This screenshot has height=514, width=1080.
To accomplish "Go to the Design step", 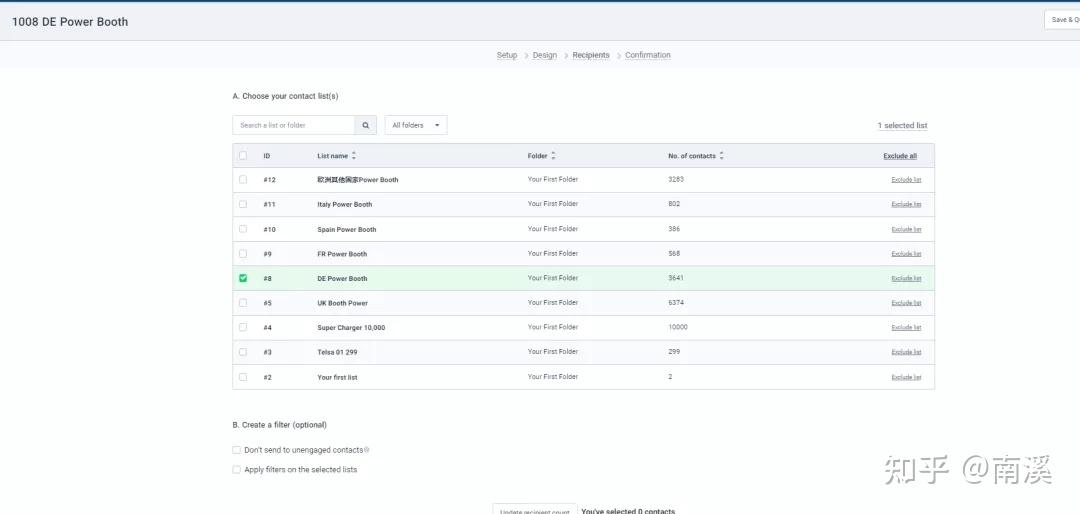I will (x=545, y=55).
